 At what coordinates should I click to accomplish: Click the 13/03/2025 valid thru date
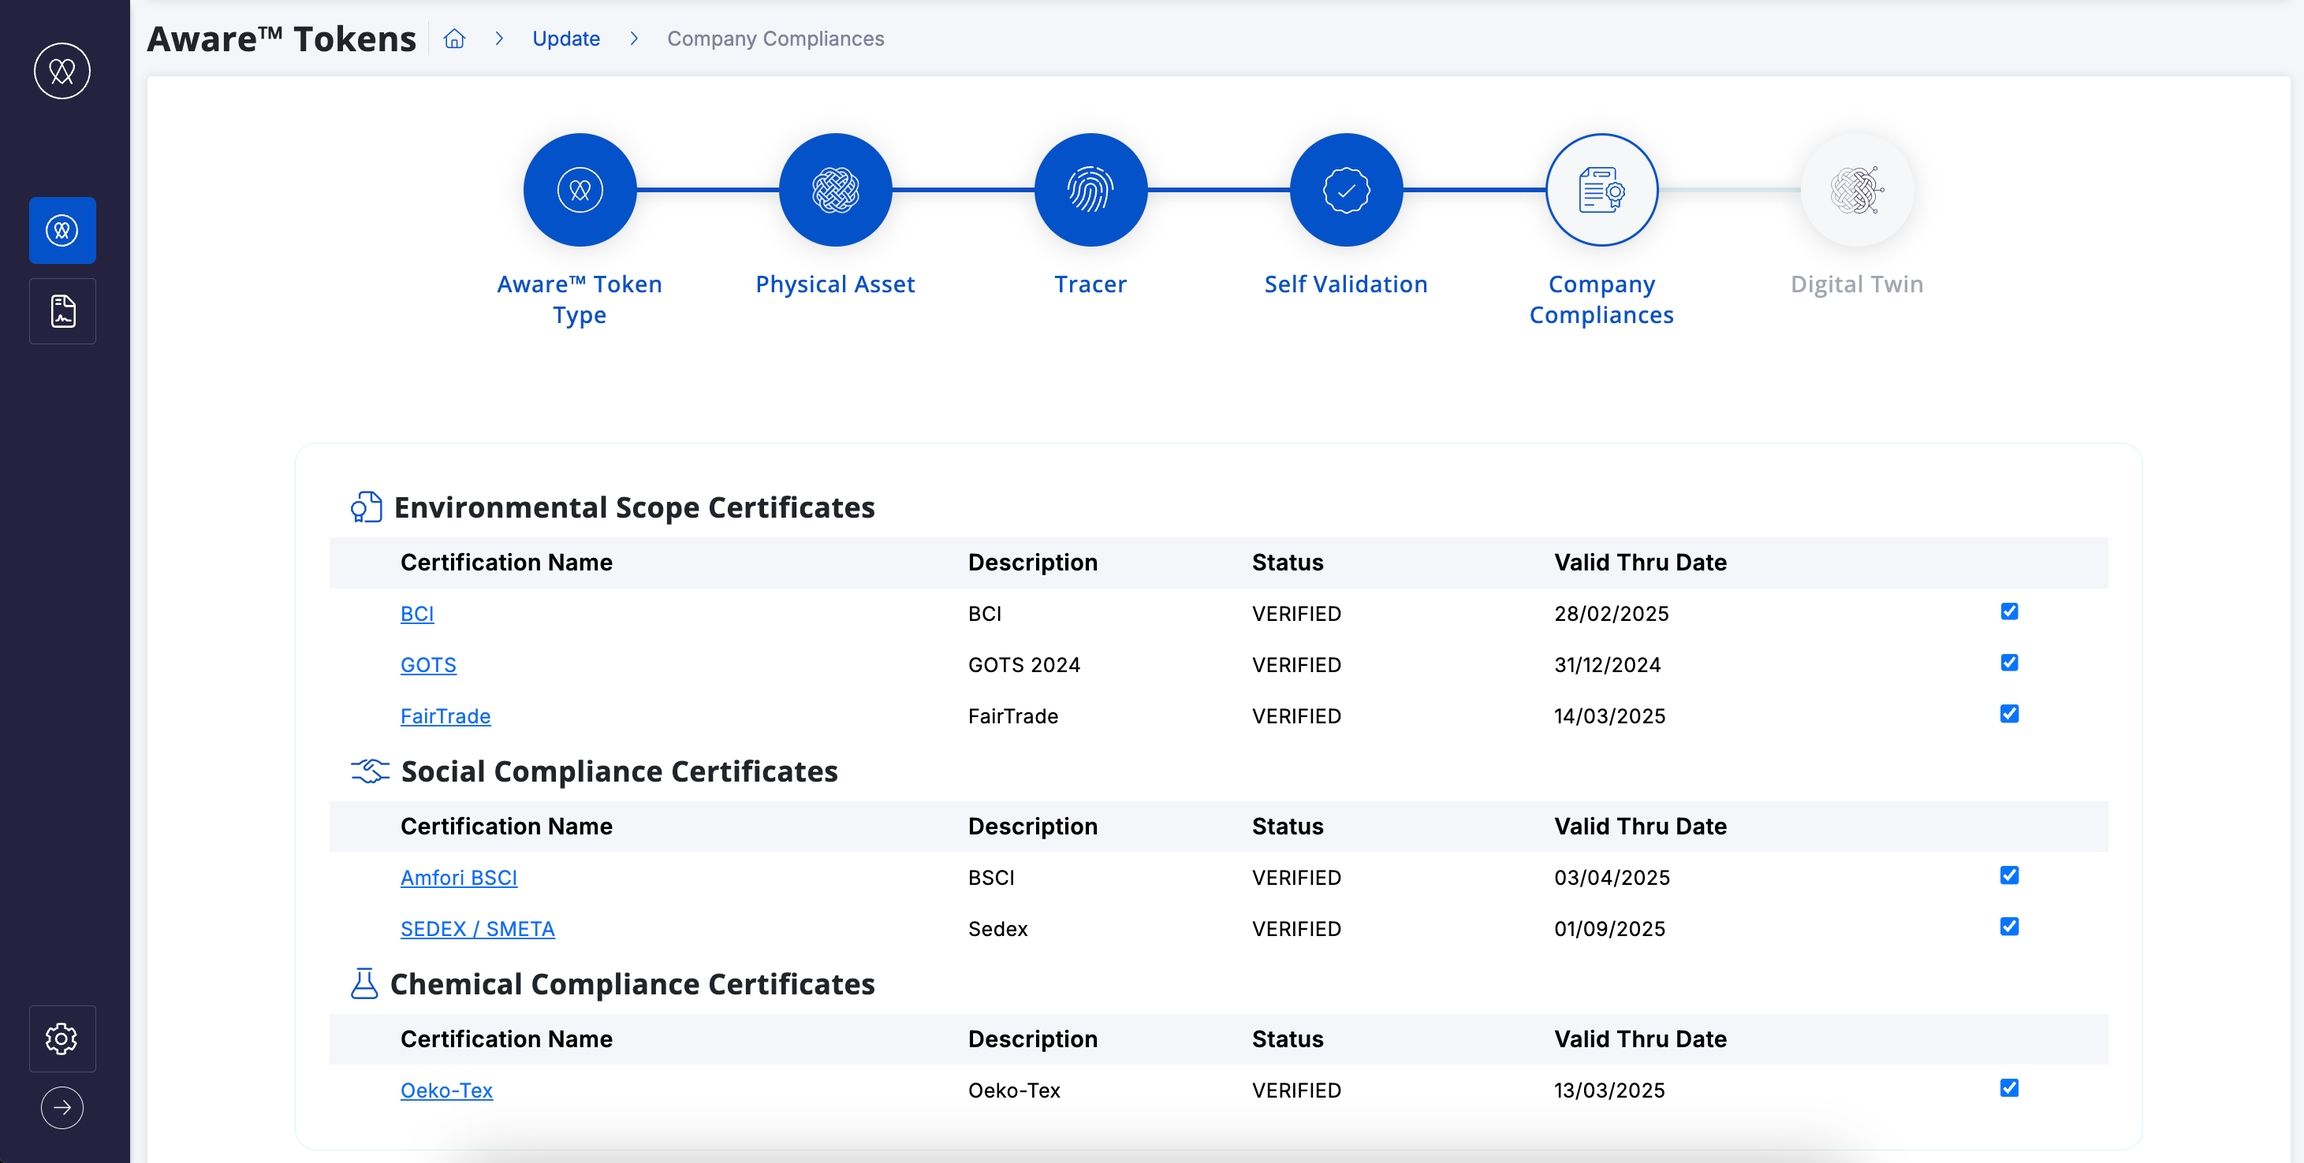pyautogui.click(x=1609, y=1091)
